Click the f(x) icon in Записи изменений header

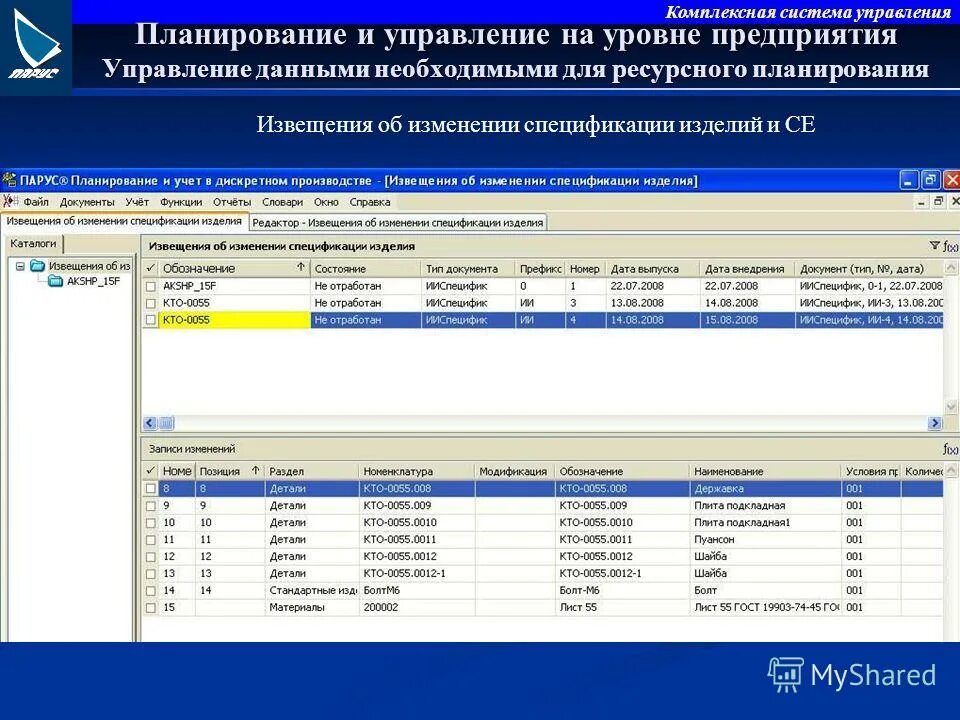(950, 449)
